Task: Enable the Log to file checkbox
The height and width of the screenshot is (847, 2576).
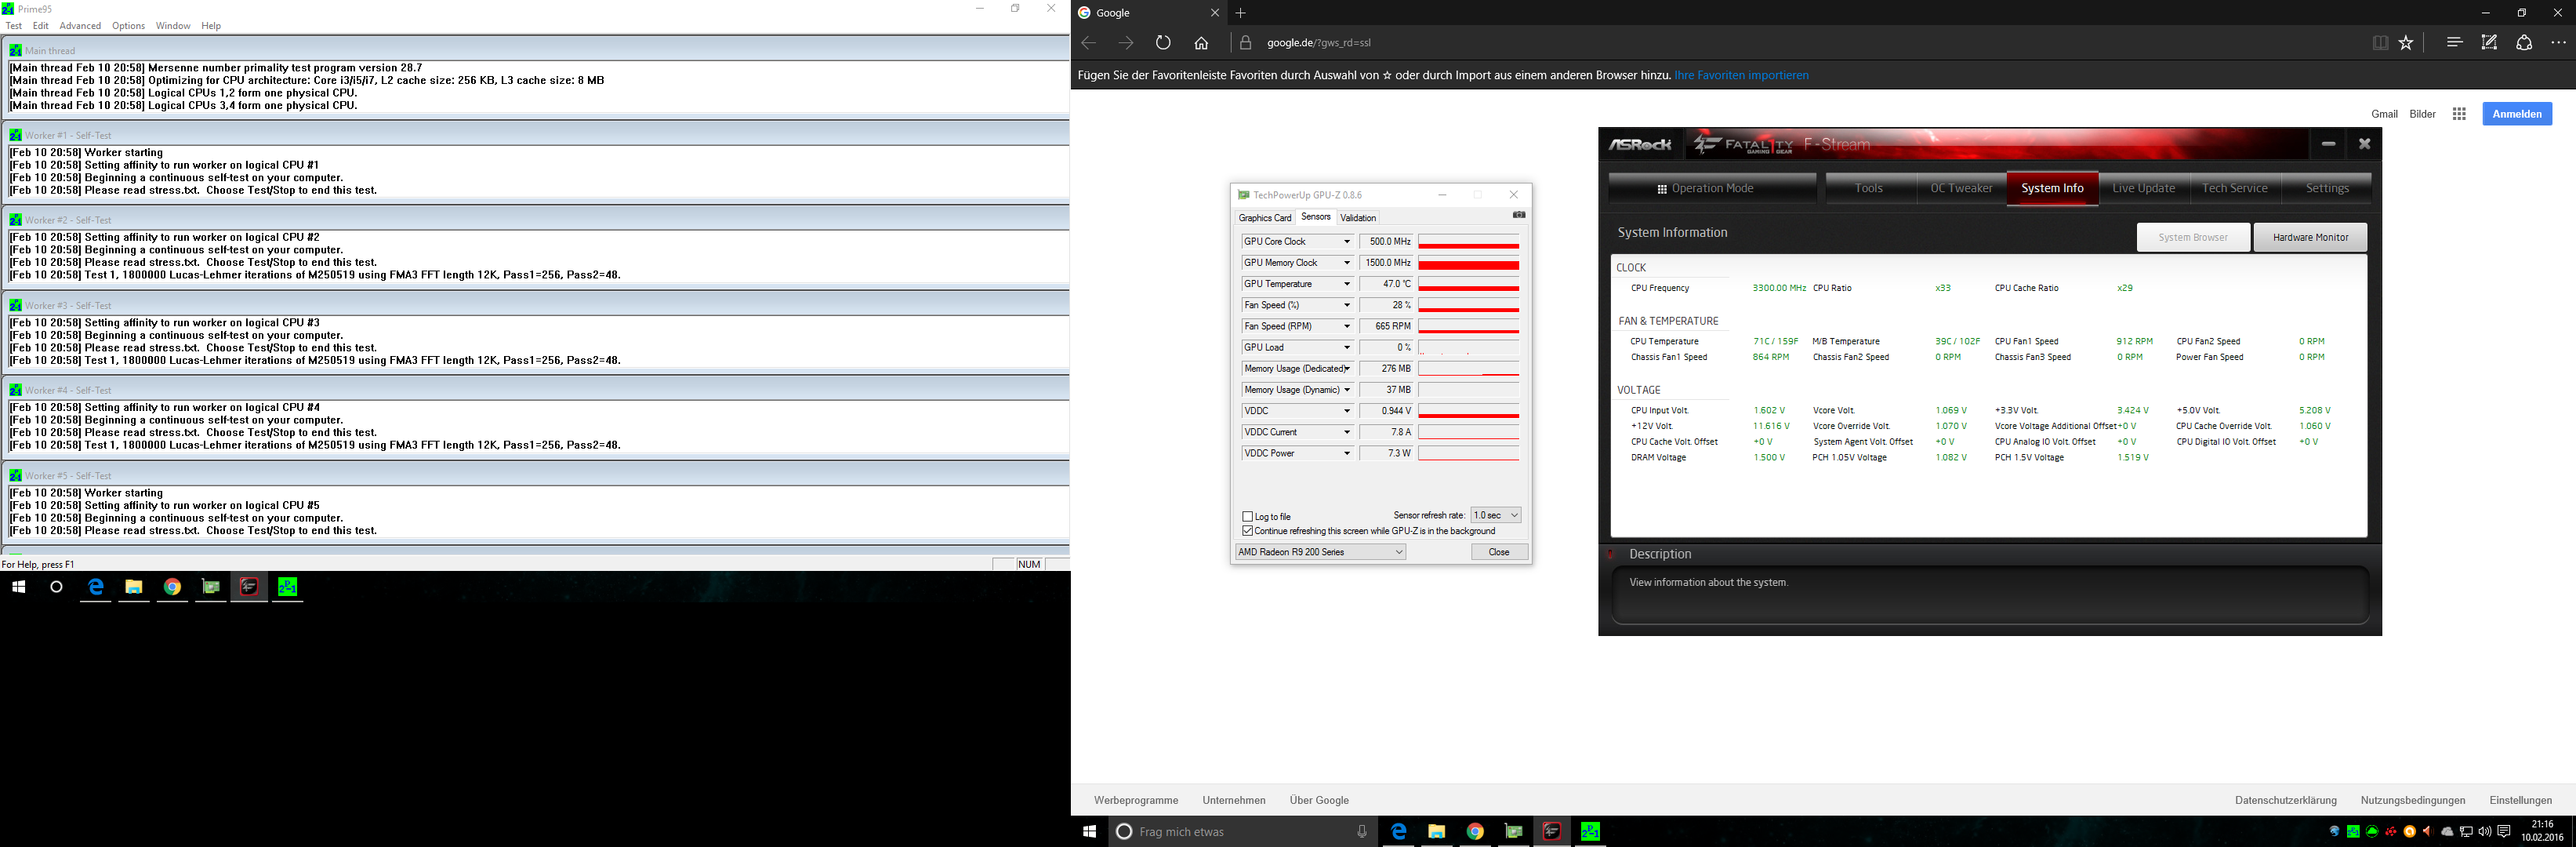Action: [x=1247, y=517]
